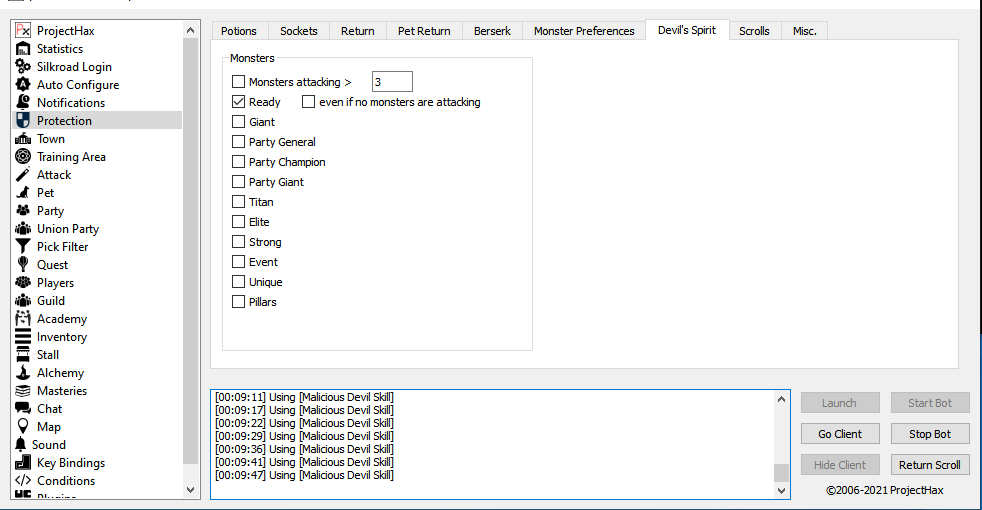Click the Map pin icon
The width and height of the screenshot is (982, 510).
(x=23, y=427)
